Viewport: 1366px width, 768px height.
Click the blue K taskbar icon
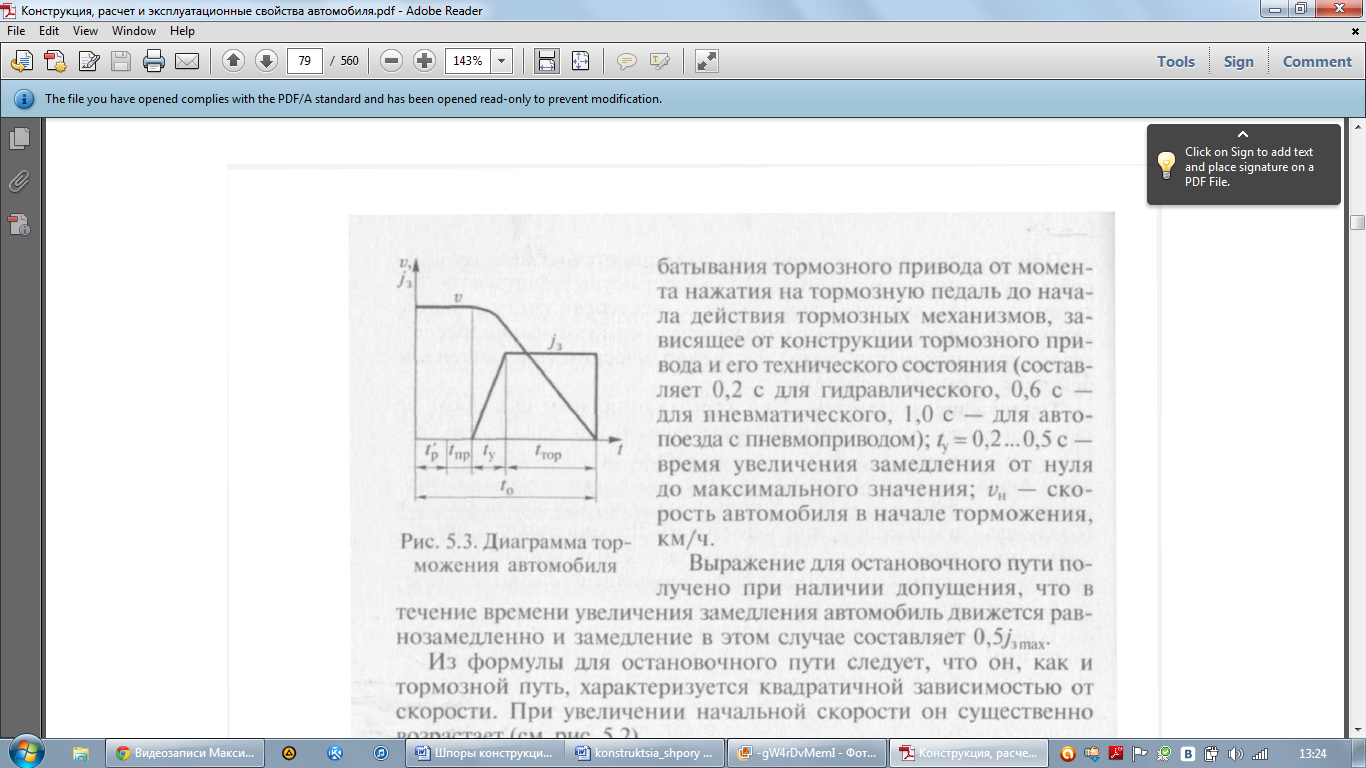pyautogui.click(x=336, y=753)
